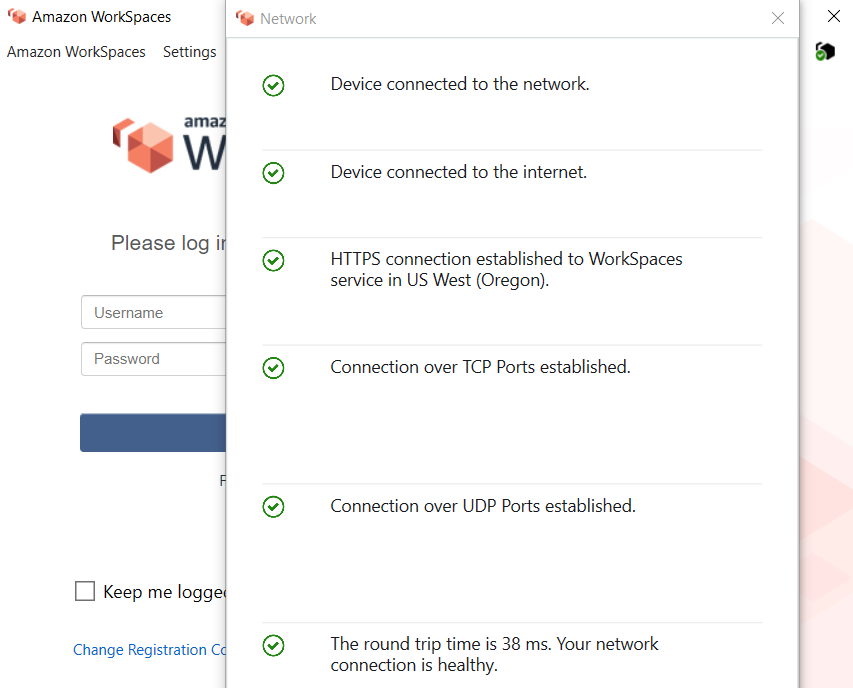Open the Settings menu
This screenshot has height=688, width=853.
189,52
